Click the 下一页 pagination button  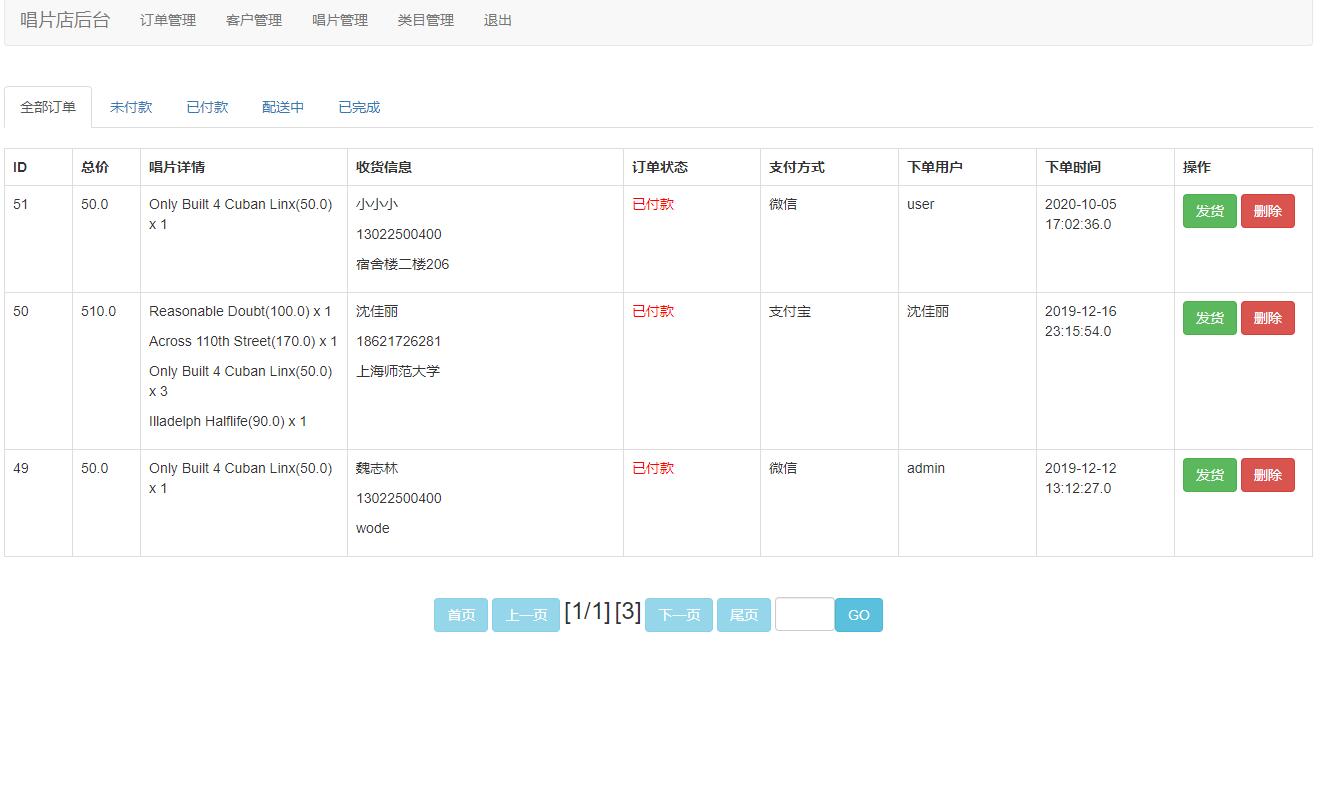(x=678, y=614)
